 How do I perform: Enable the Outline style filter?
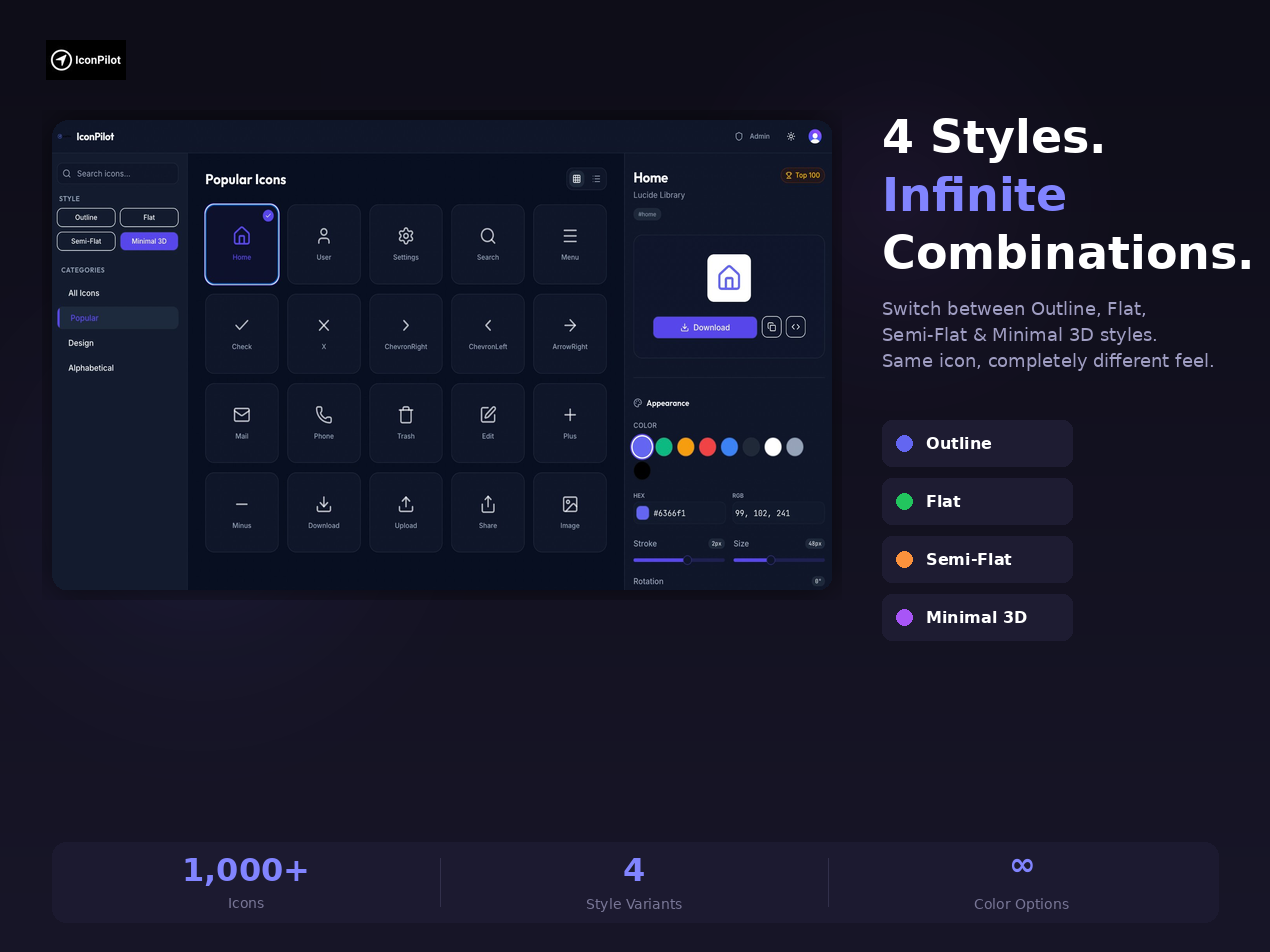86,217
